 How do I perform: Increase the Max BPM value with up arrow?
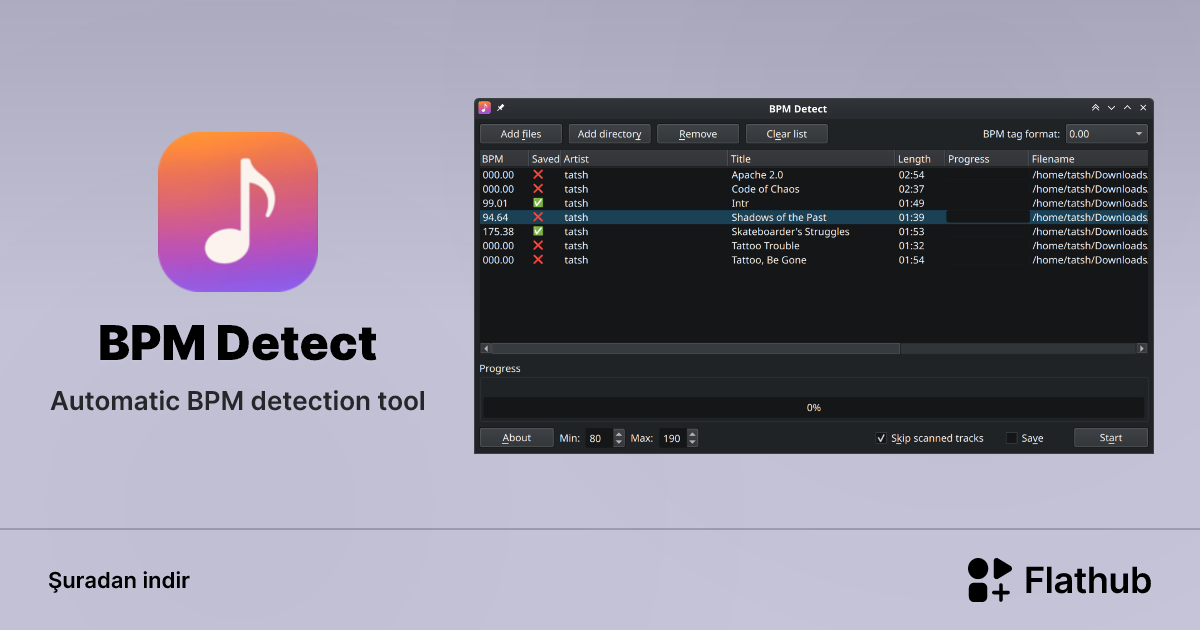692,433
